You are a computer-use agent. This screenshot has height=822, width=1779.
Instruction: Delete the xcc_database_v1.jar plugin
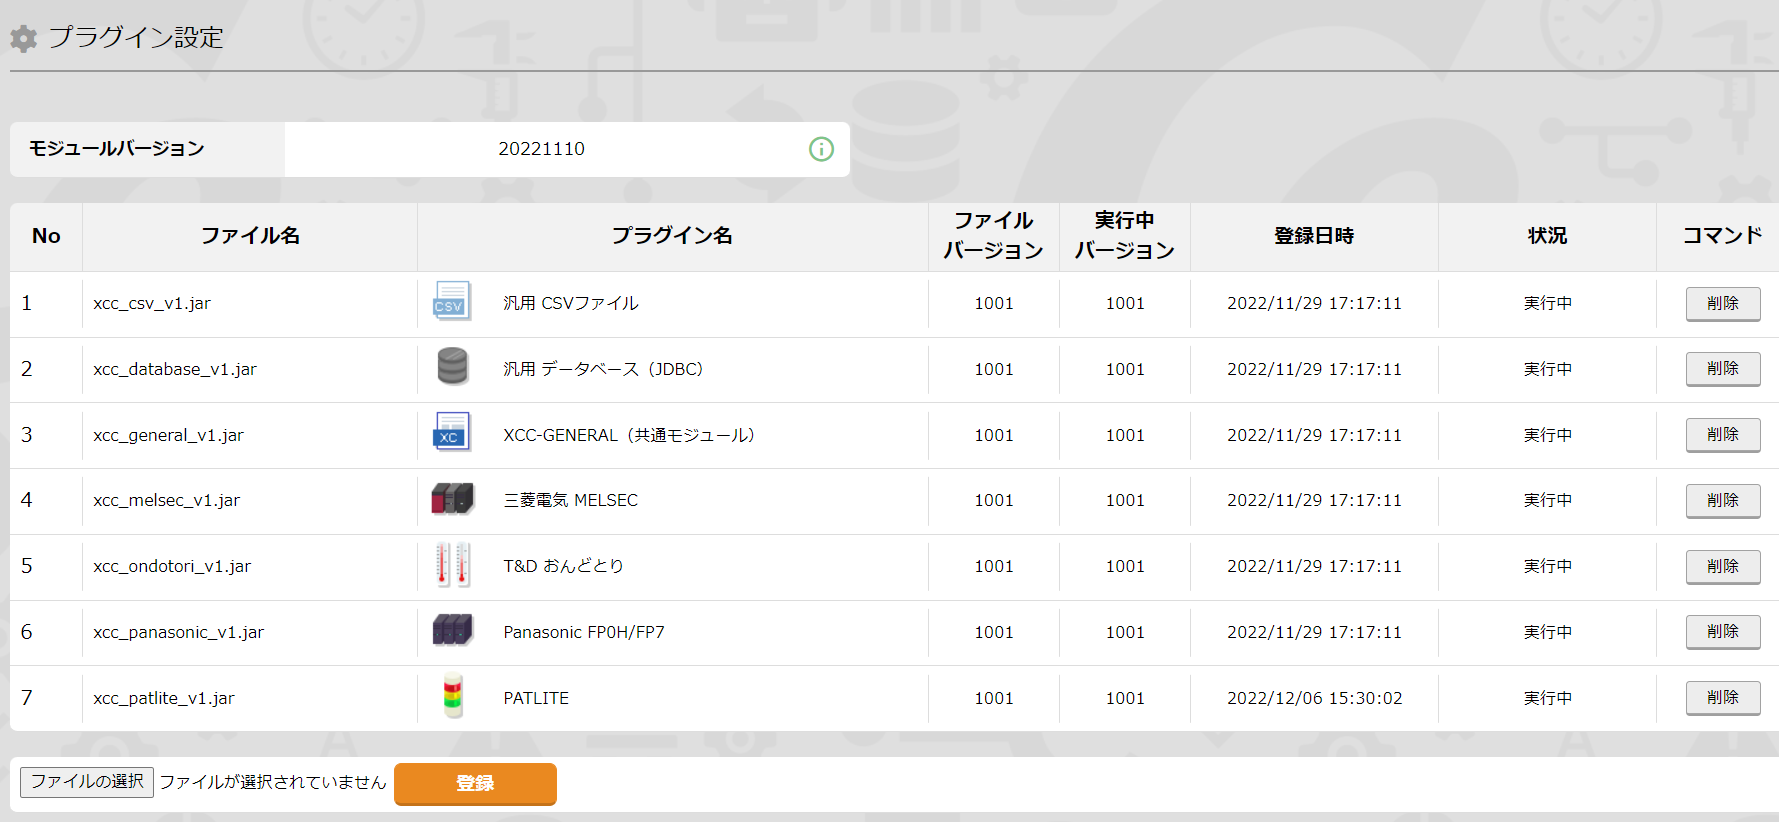pyautogui.click(x=1723, y=369)
